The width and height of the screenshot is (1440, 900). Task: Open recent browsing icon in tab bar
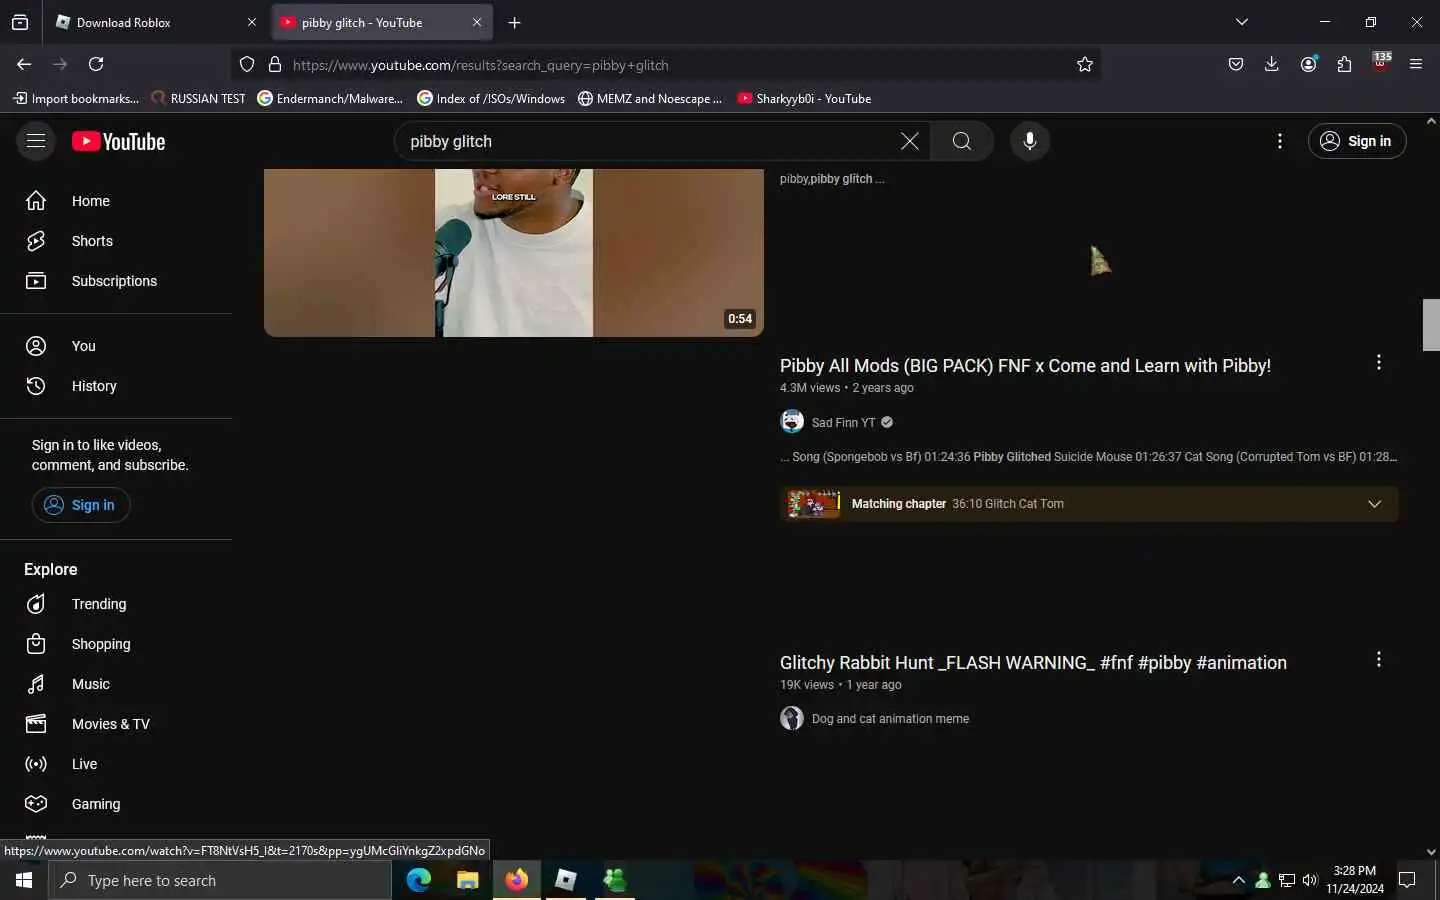coord(20,22)
